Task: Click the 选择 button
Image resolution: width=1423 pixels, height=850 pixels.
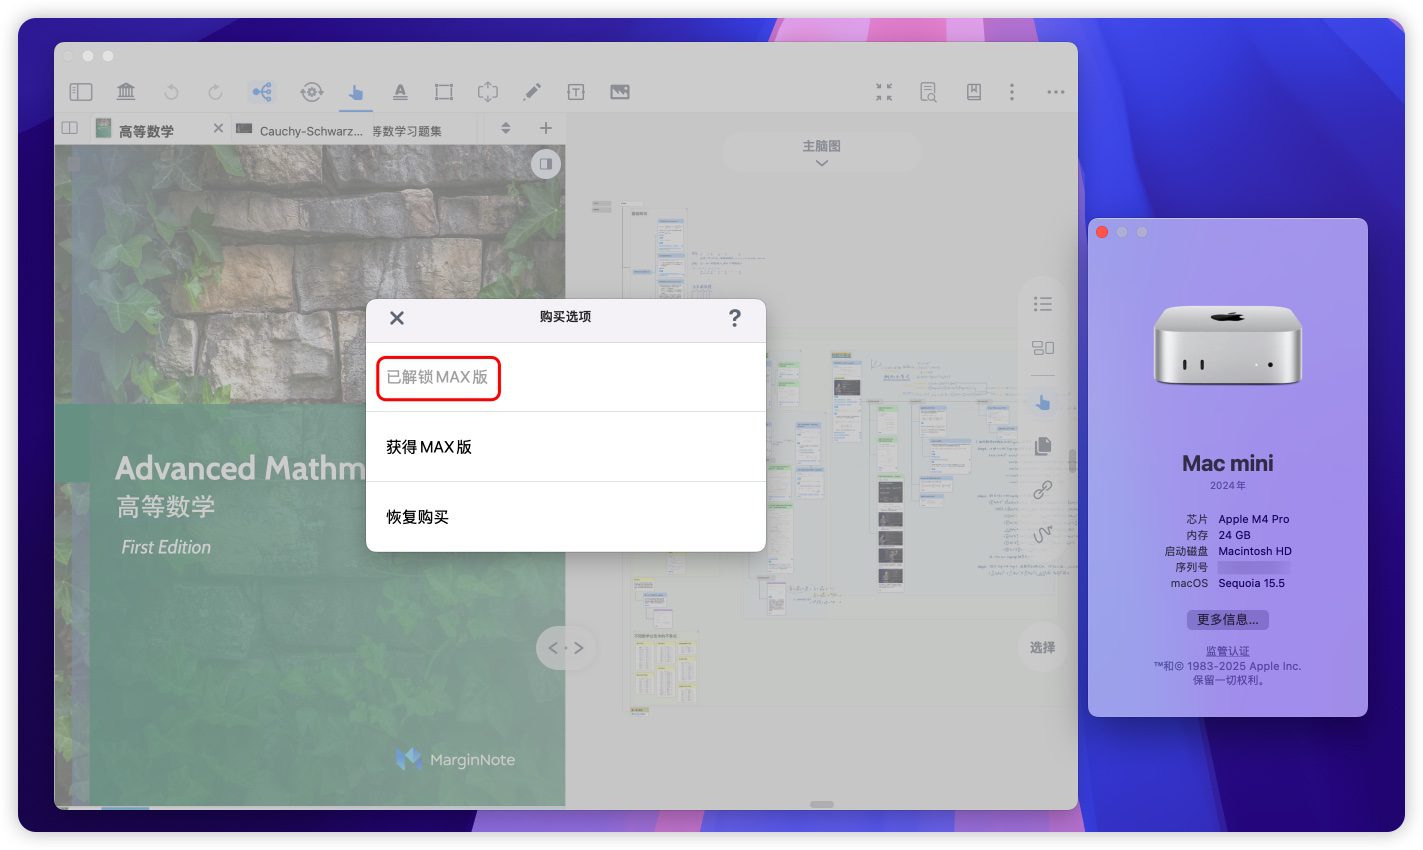Action: [x=1043, y=648]
